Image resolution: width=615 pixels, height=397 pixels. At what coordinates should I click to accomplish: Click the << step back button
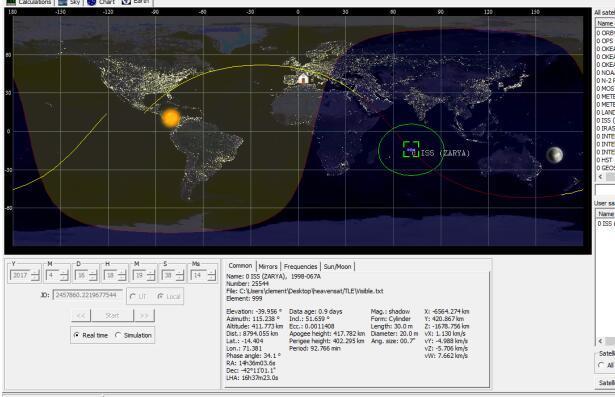(81, 315)
